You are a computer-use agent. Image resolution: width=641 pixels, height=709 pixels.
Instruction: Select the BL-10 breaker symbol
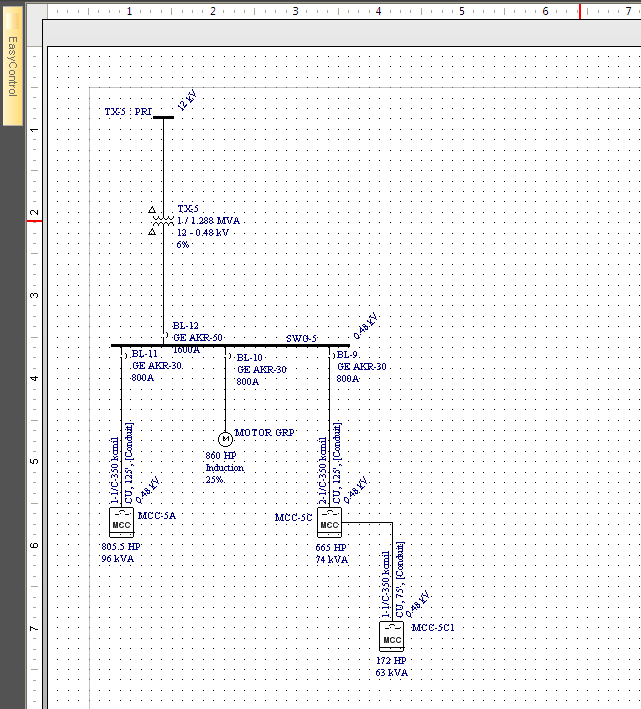pos(226,357)
